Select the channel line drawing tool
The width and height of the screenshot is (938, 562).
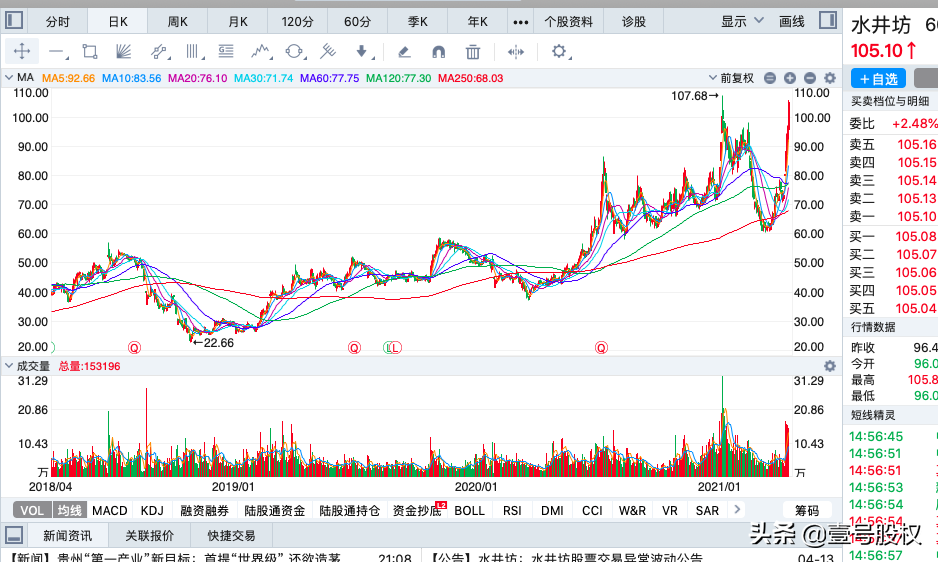click(x=159, y=52)
